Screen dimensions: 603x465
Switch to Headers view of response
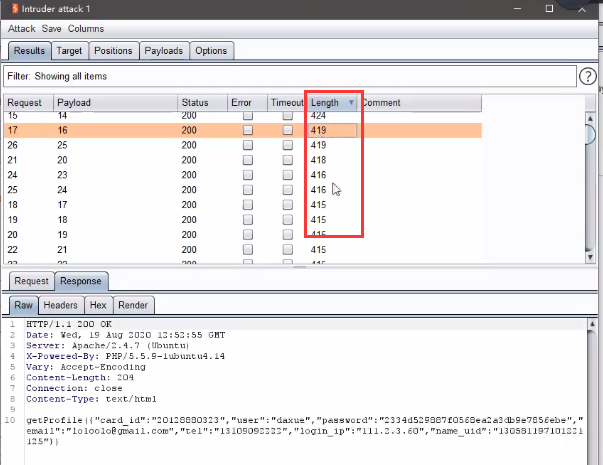(x=61, y=305)
